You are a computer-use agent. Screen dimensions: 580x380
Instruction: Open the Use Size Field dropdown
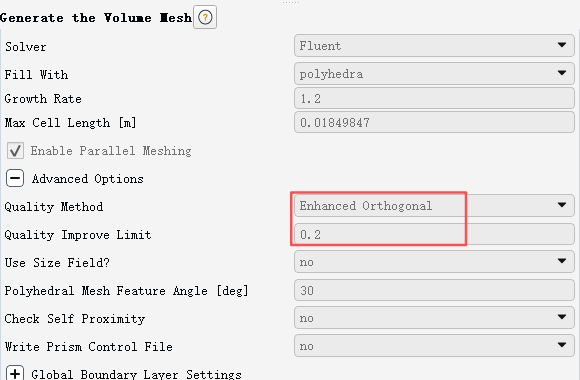(x=434, y=262)
